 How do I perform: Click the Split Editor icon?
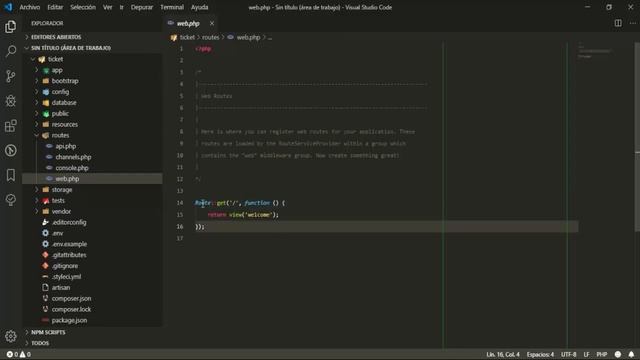[x=618, y=23]
